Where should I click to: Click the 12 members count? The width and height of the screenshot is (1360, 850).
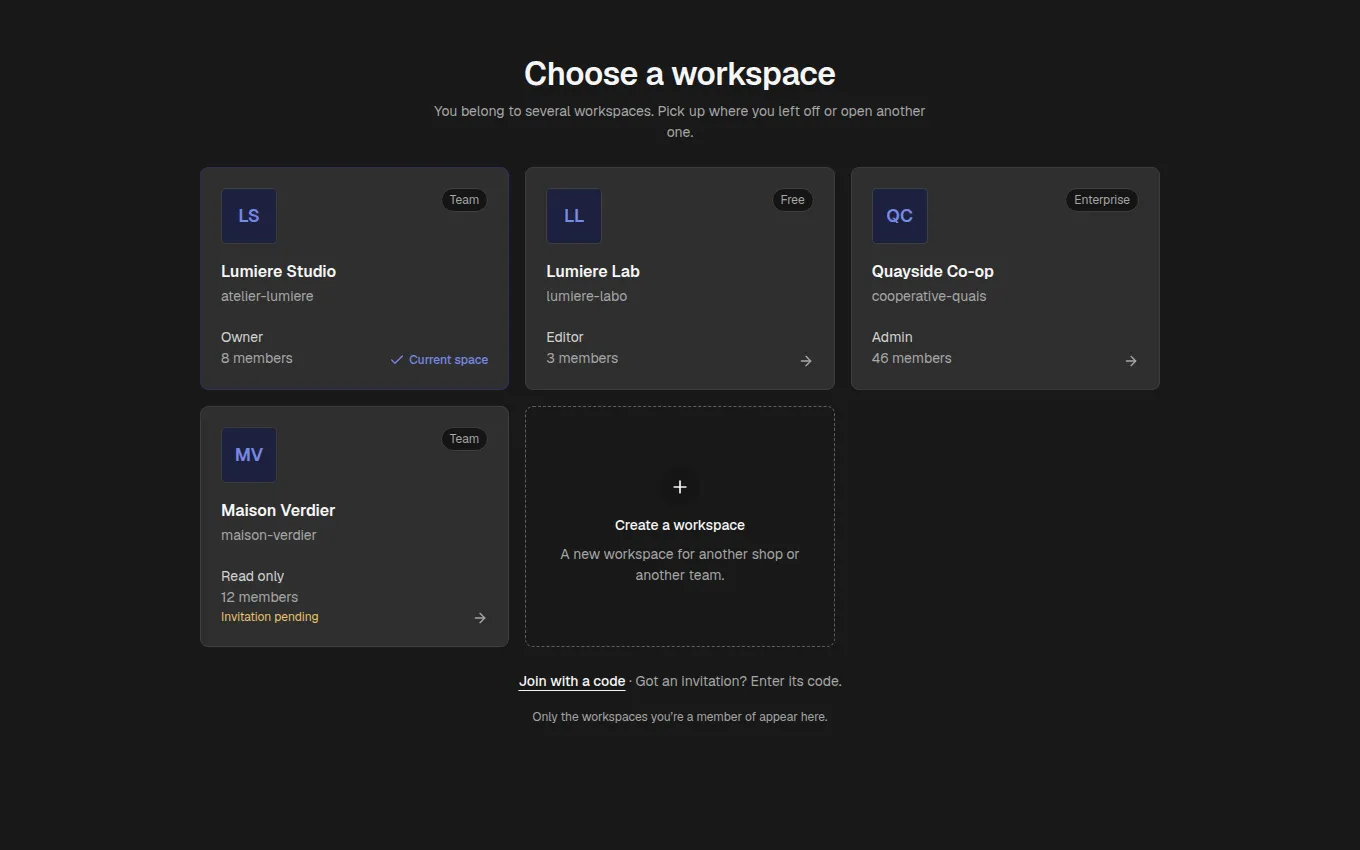(260, 597)
